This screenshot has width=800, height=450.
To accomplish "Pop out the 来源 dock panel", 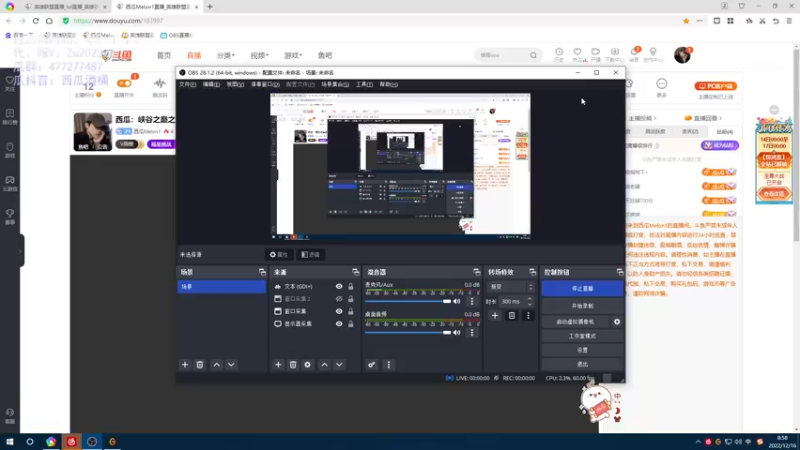I will pos(356,272).
